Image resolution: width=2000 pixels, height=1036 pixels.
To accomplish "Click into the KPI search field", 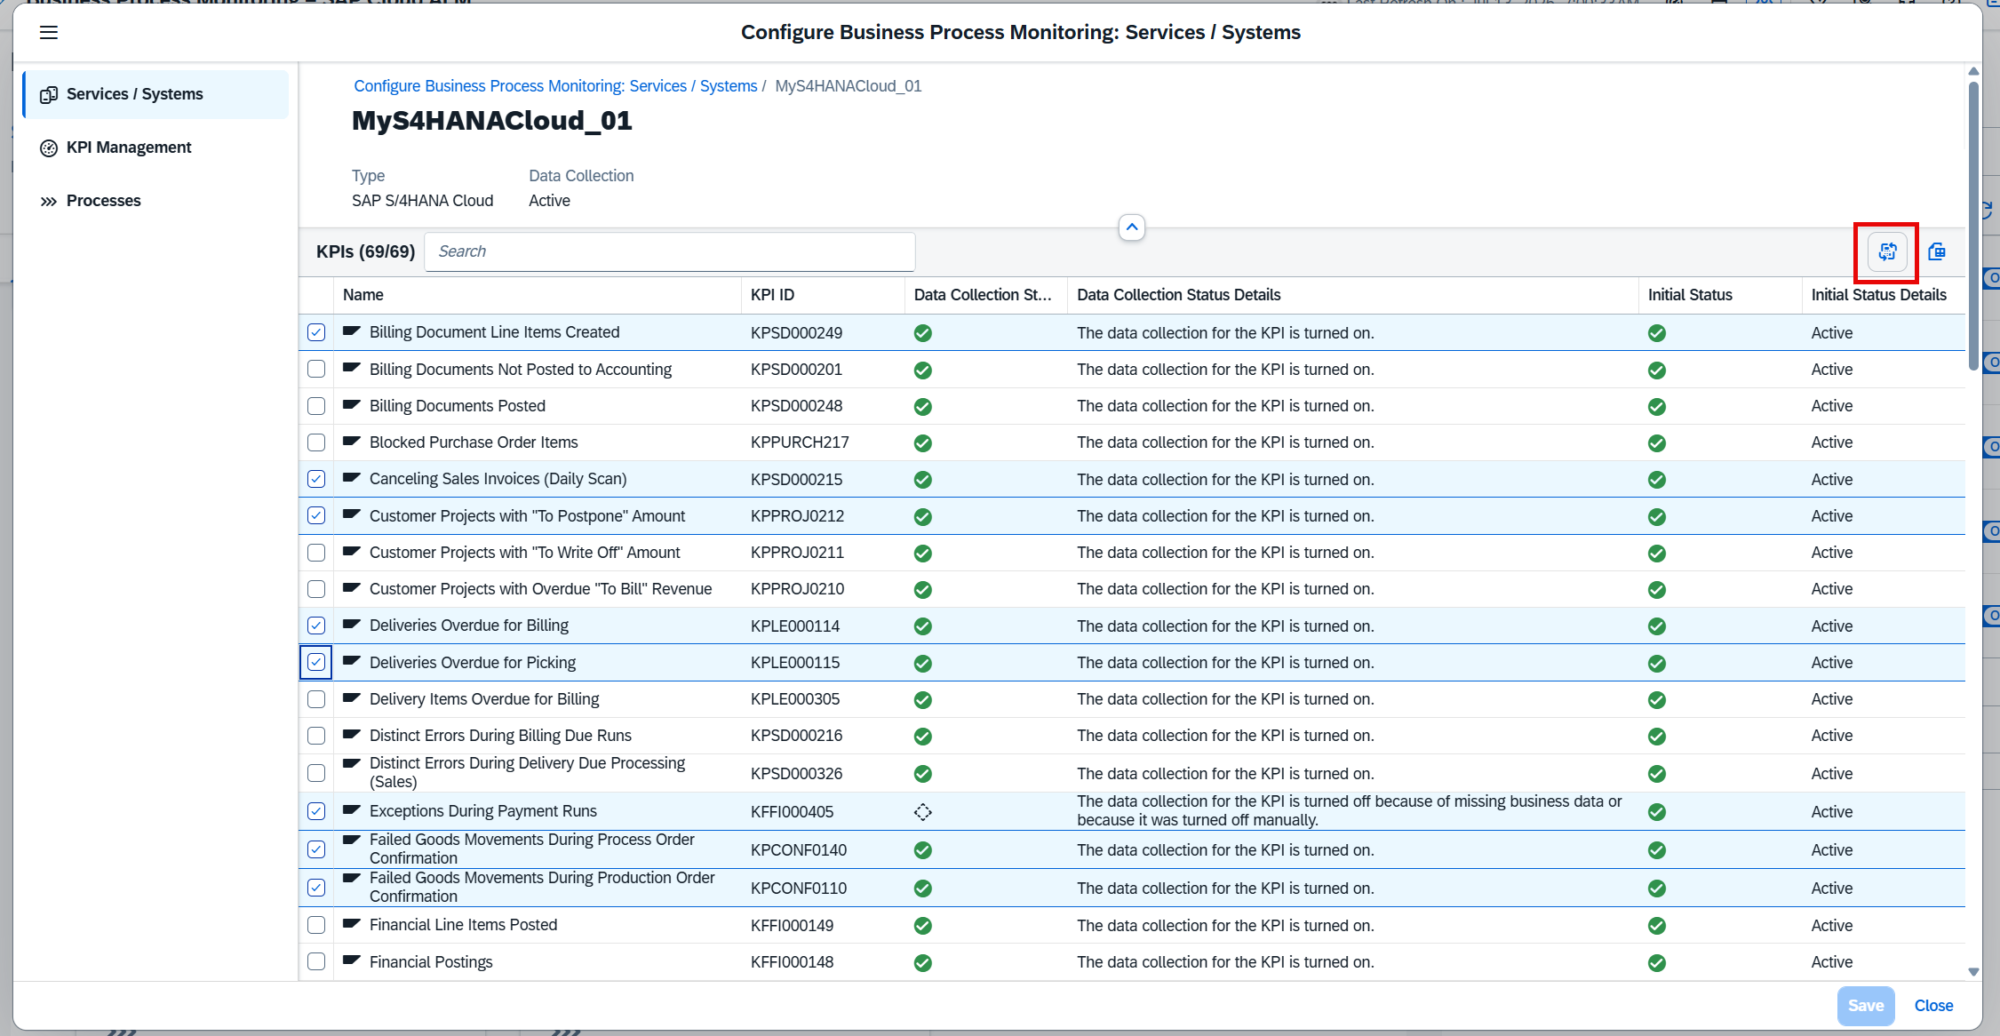I will point(670,252).
